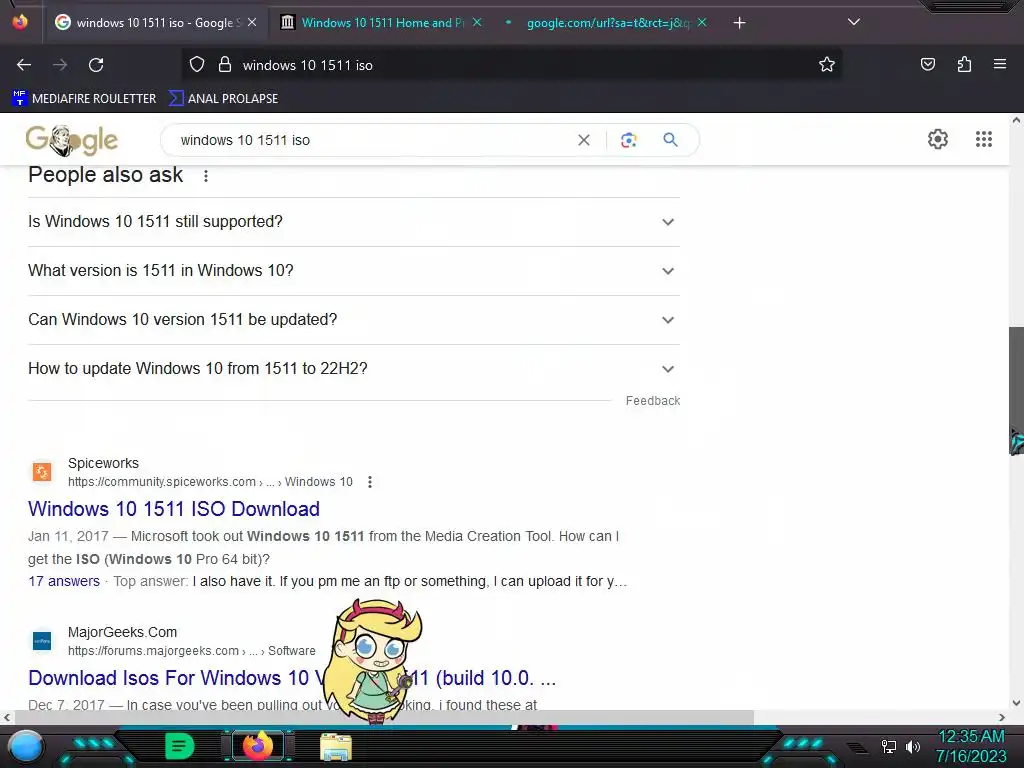Open the green notes app on taskbar
The height and width of the screenshot is (768, 1024).
[180, 746]
